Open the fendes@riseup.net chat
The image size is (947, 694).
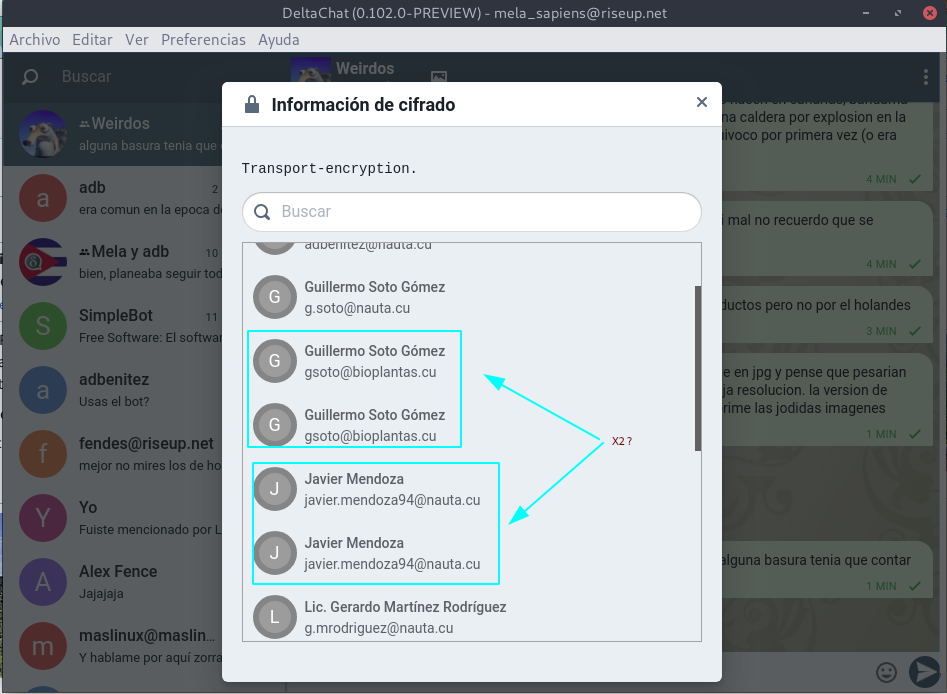point(114,454)
